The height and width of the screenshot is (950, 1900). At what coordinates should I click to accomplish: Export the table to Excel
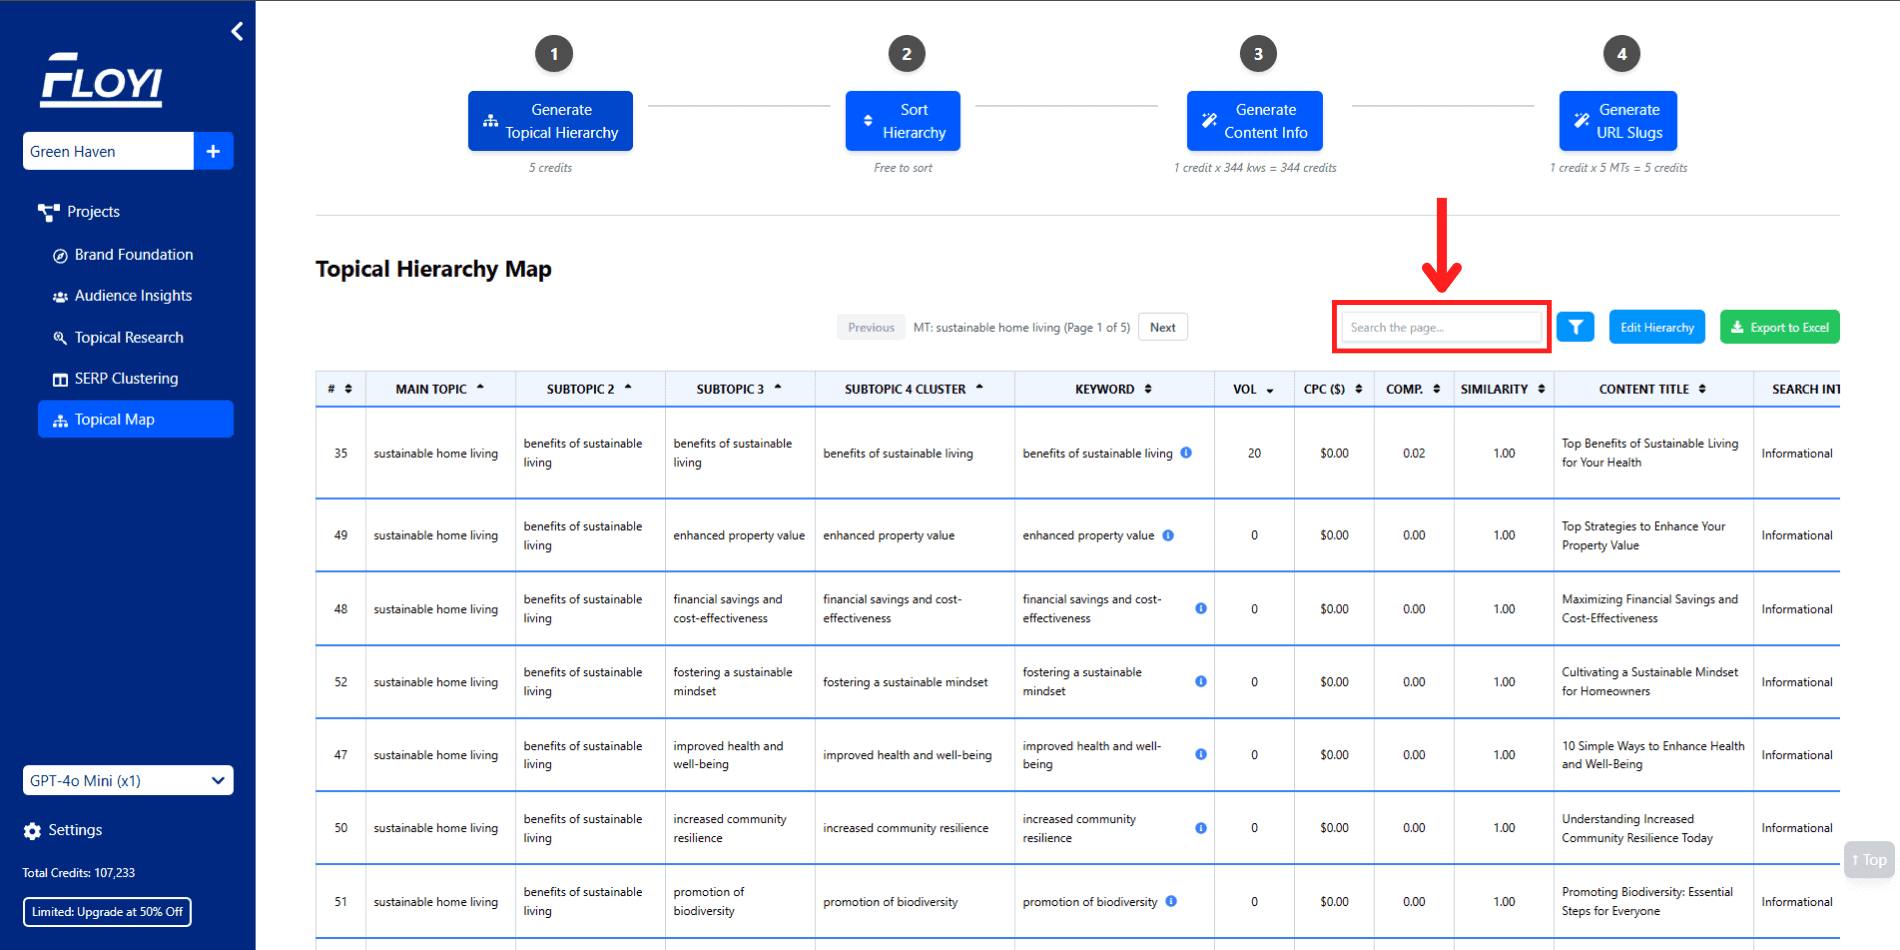coord(1779,327)
